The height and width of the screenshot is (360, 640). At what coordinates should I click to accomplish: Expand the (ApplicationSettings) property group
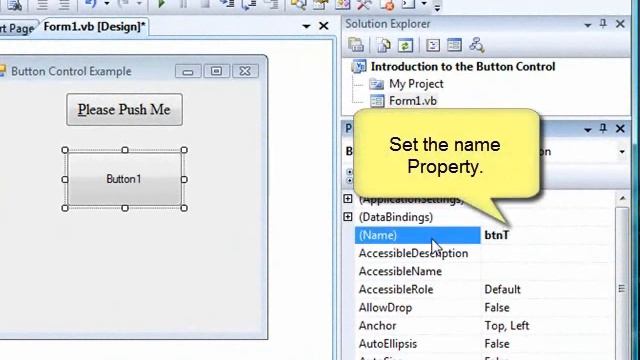[x=348, y=199]
